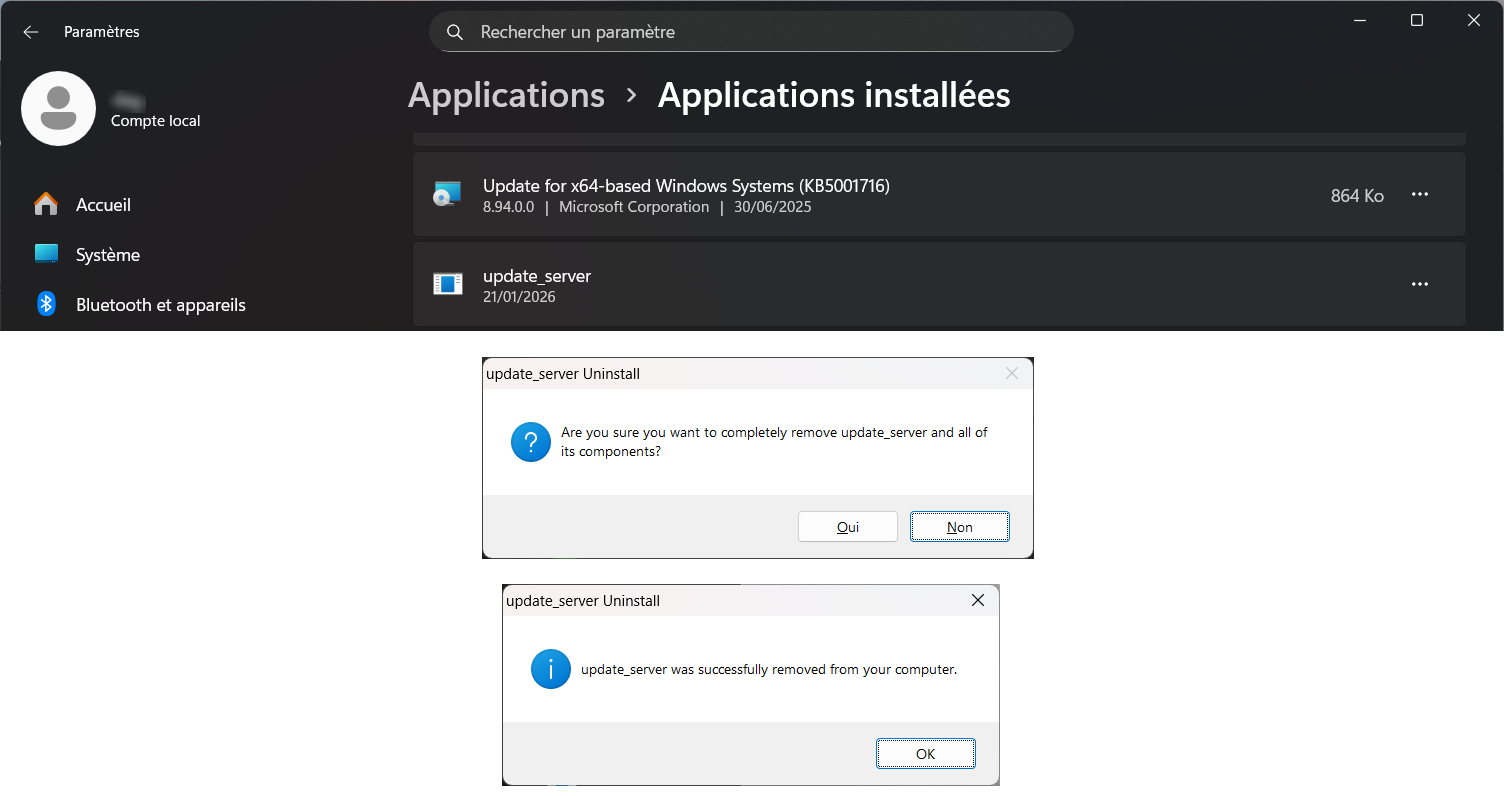Click the Système monitor icon

point(46,254)
